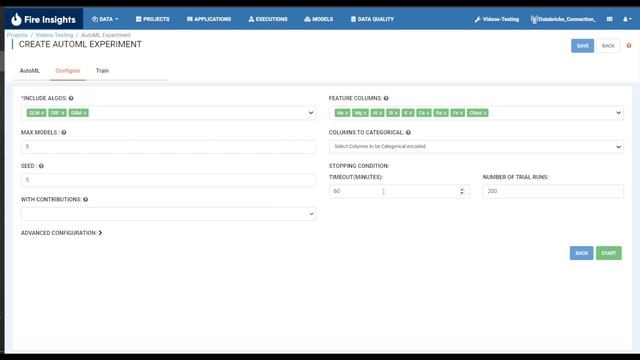
Task: Click the SAVE button
Action: click(582, 46)
